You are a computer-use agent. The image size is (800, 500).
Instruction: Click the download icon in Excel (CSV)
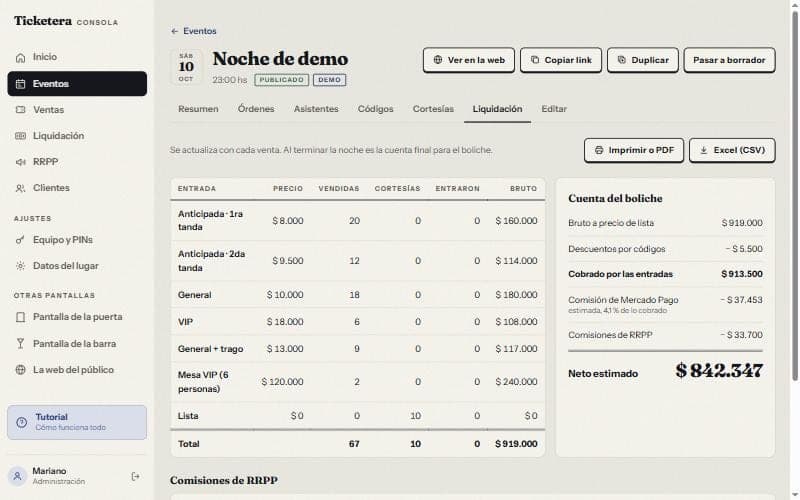(x=704, y=151)
